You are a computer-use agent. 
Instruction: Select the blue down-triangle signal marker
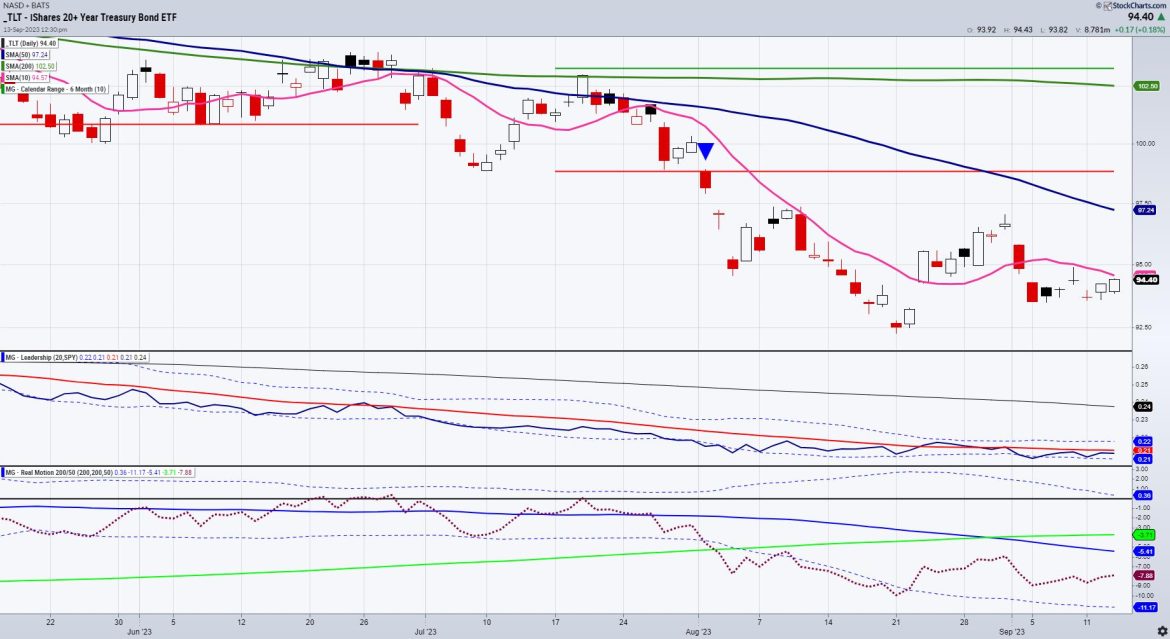click(x=705, y=150)
